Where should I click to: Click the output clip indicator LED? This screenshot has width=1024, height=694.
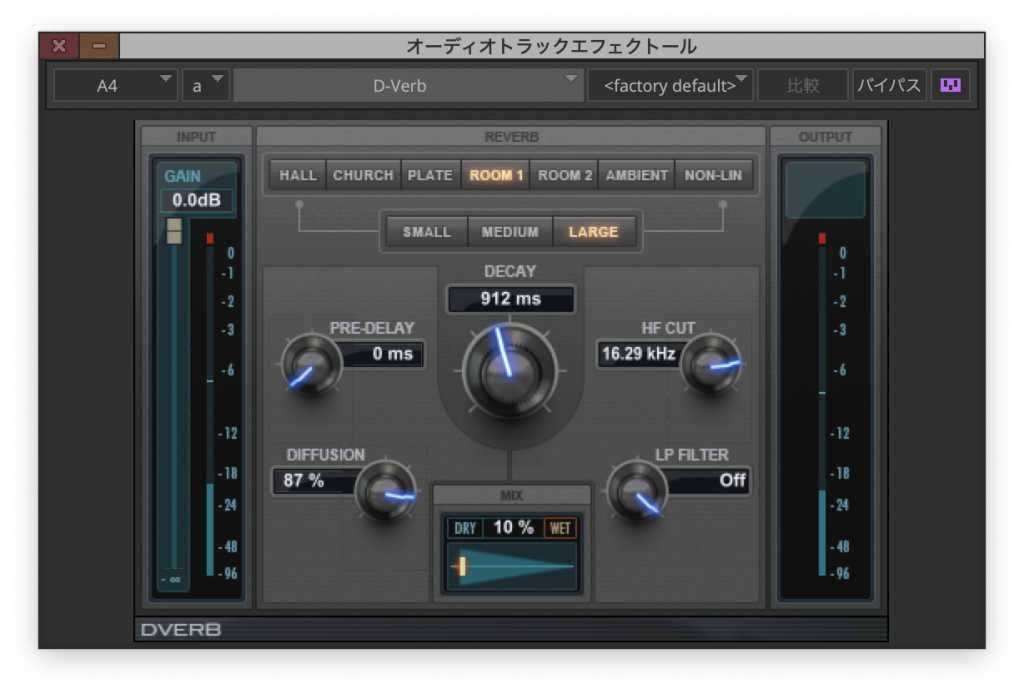[x=822, y=239]
